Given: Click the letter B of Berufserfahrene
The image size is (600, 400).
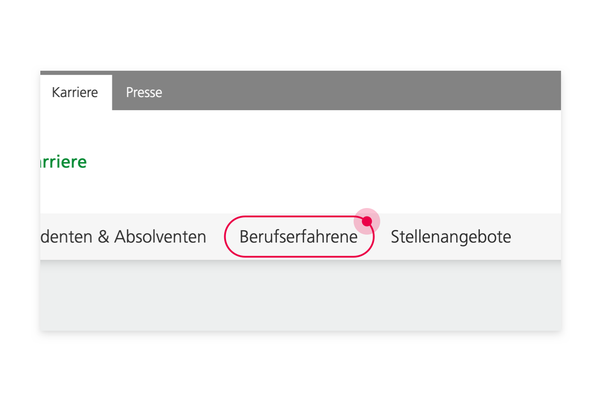Looking at the screenshot, I should click(x=244, y=237).
